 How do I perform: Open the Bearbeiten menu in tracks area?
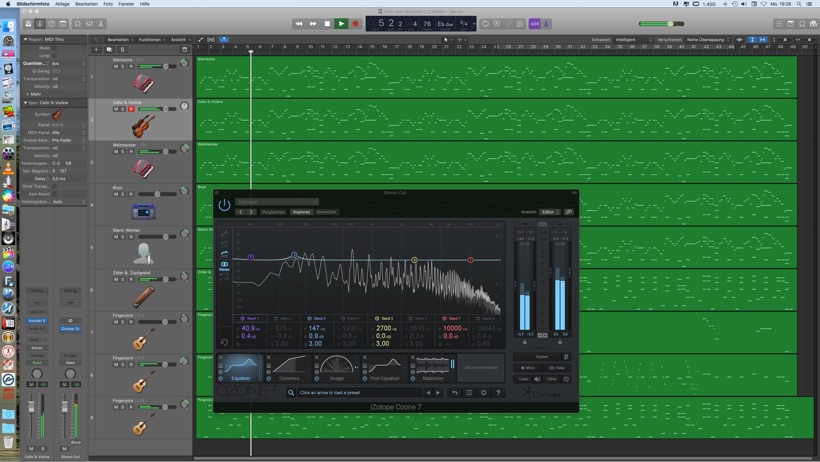pyautogui.click(x=120, y=39)
